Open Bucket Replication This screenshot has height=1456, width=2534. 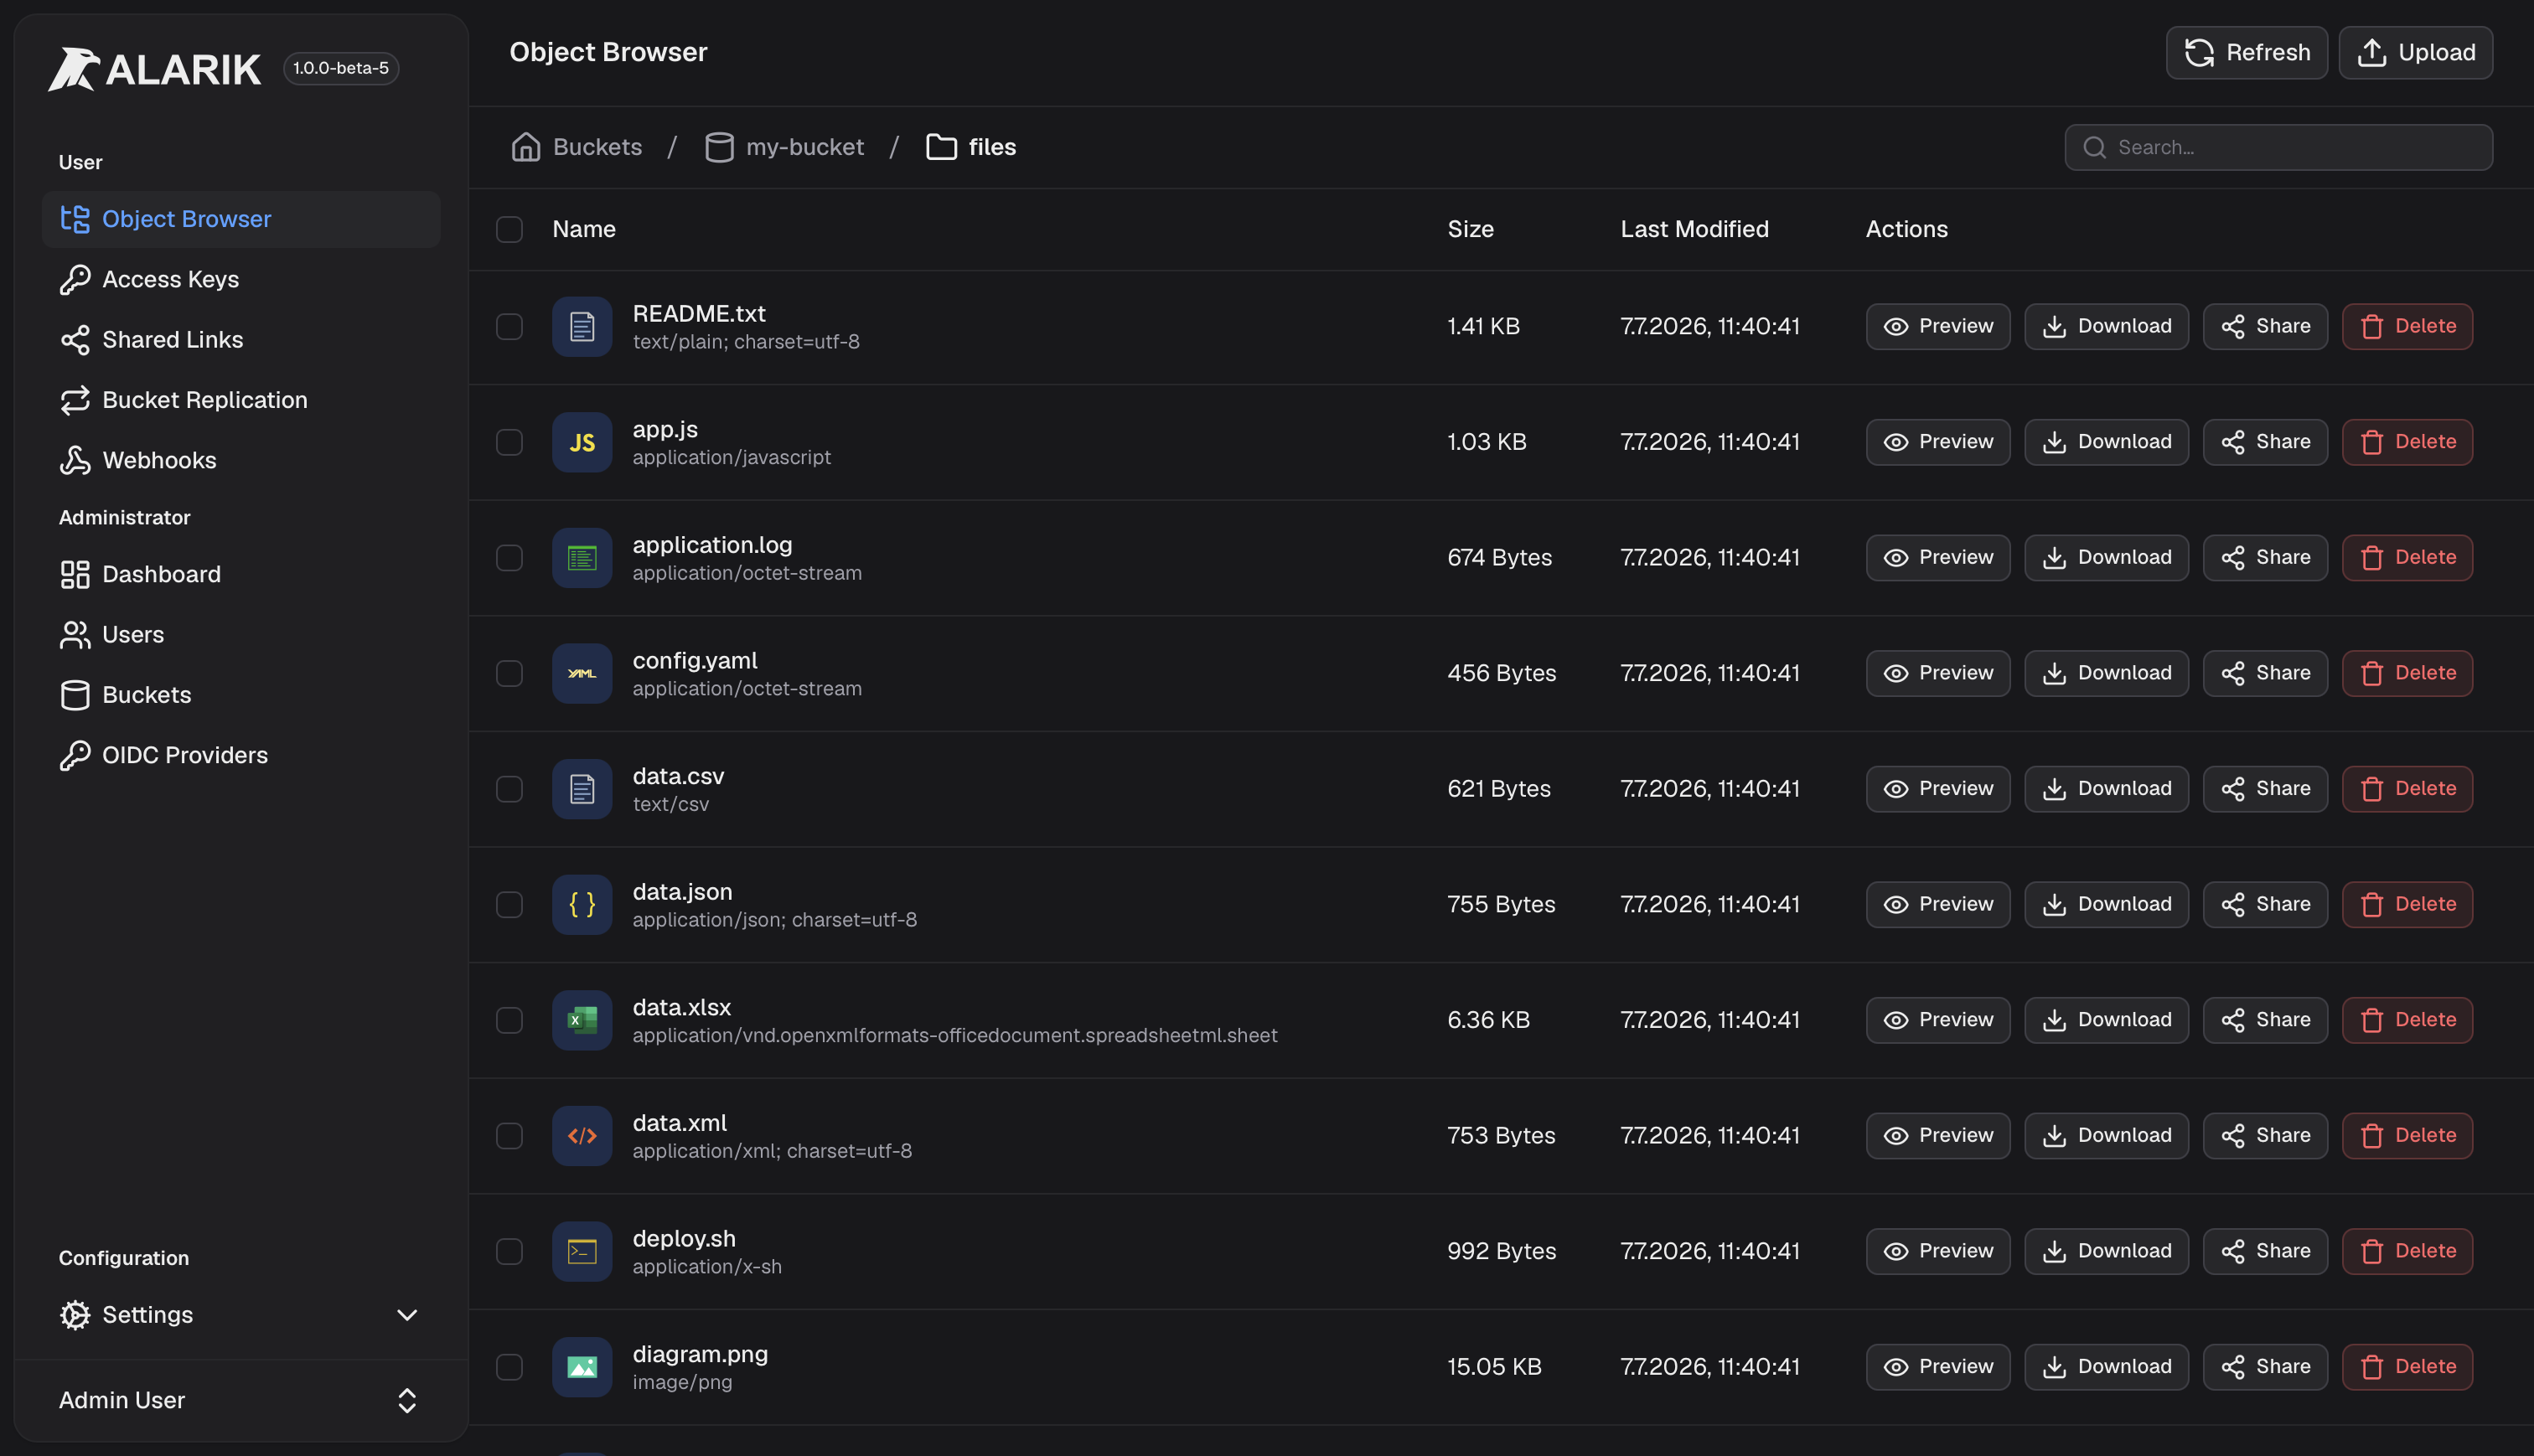pyautogui.click(x=240, y=400)
